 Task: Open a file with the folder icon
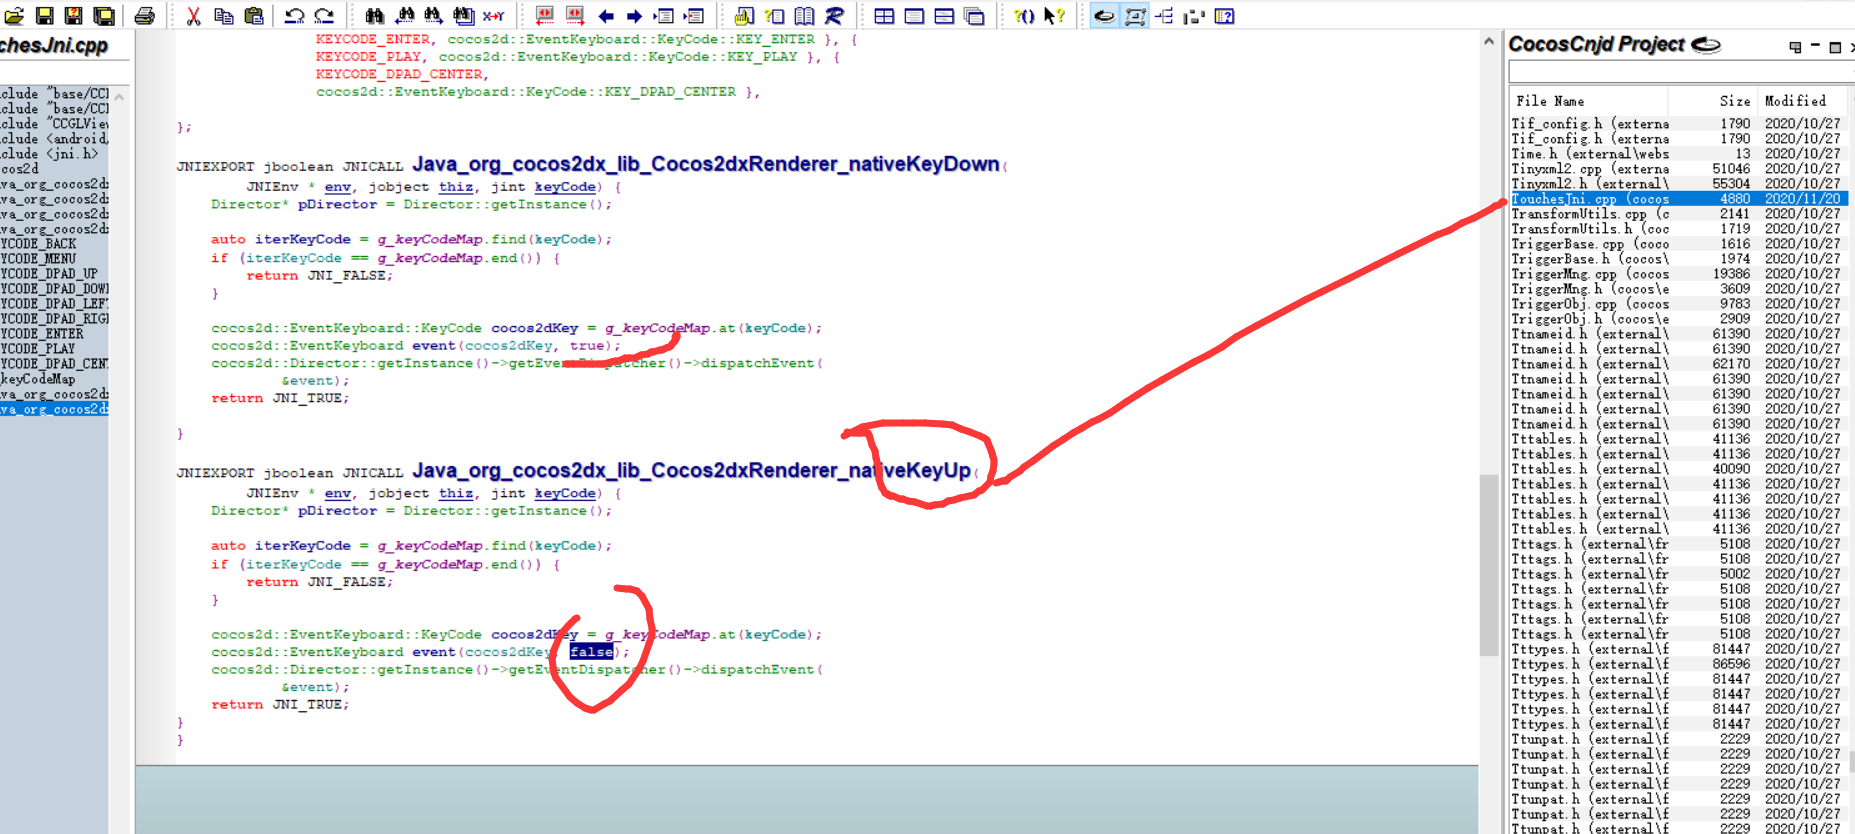(x=14, y=16)
